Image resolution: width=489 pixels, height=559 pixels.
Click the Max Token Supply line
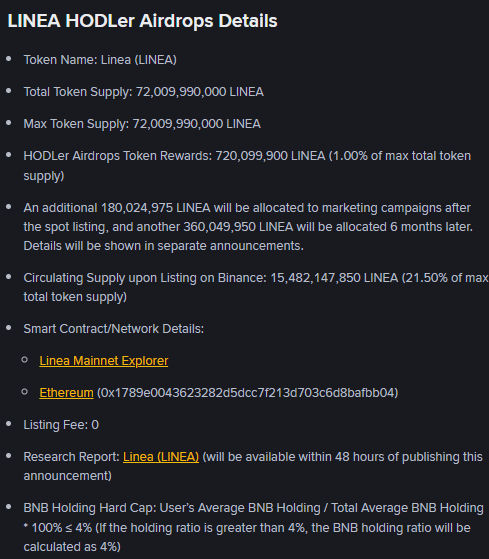142,124
